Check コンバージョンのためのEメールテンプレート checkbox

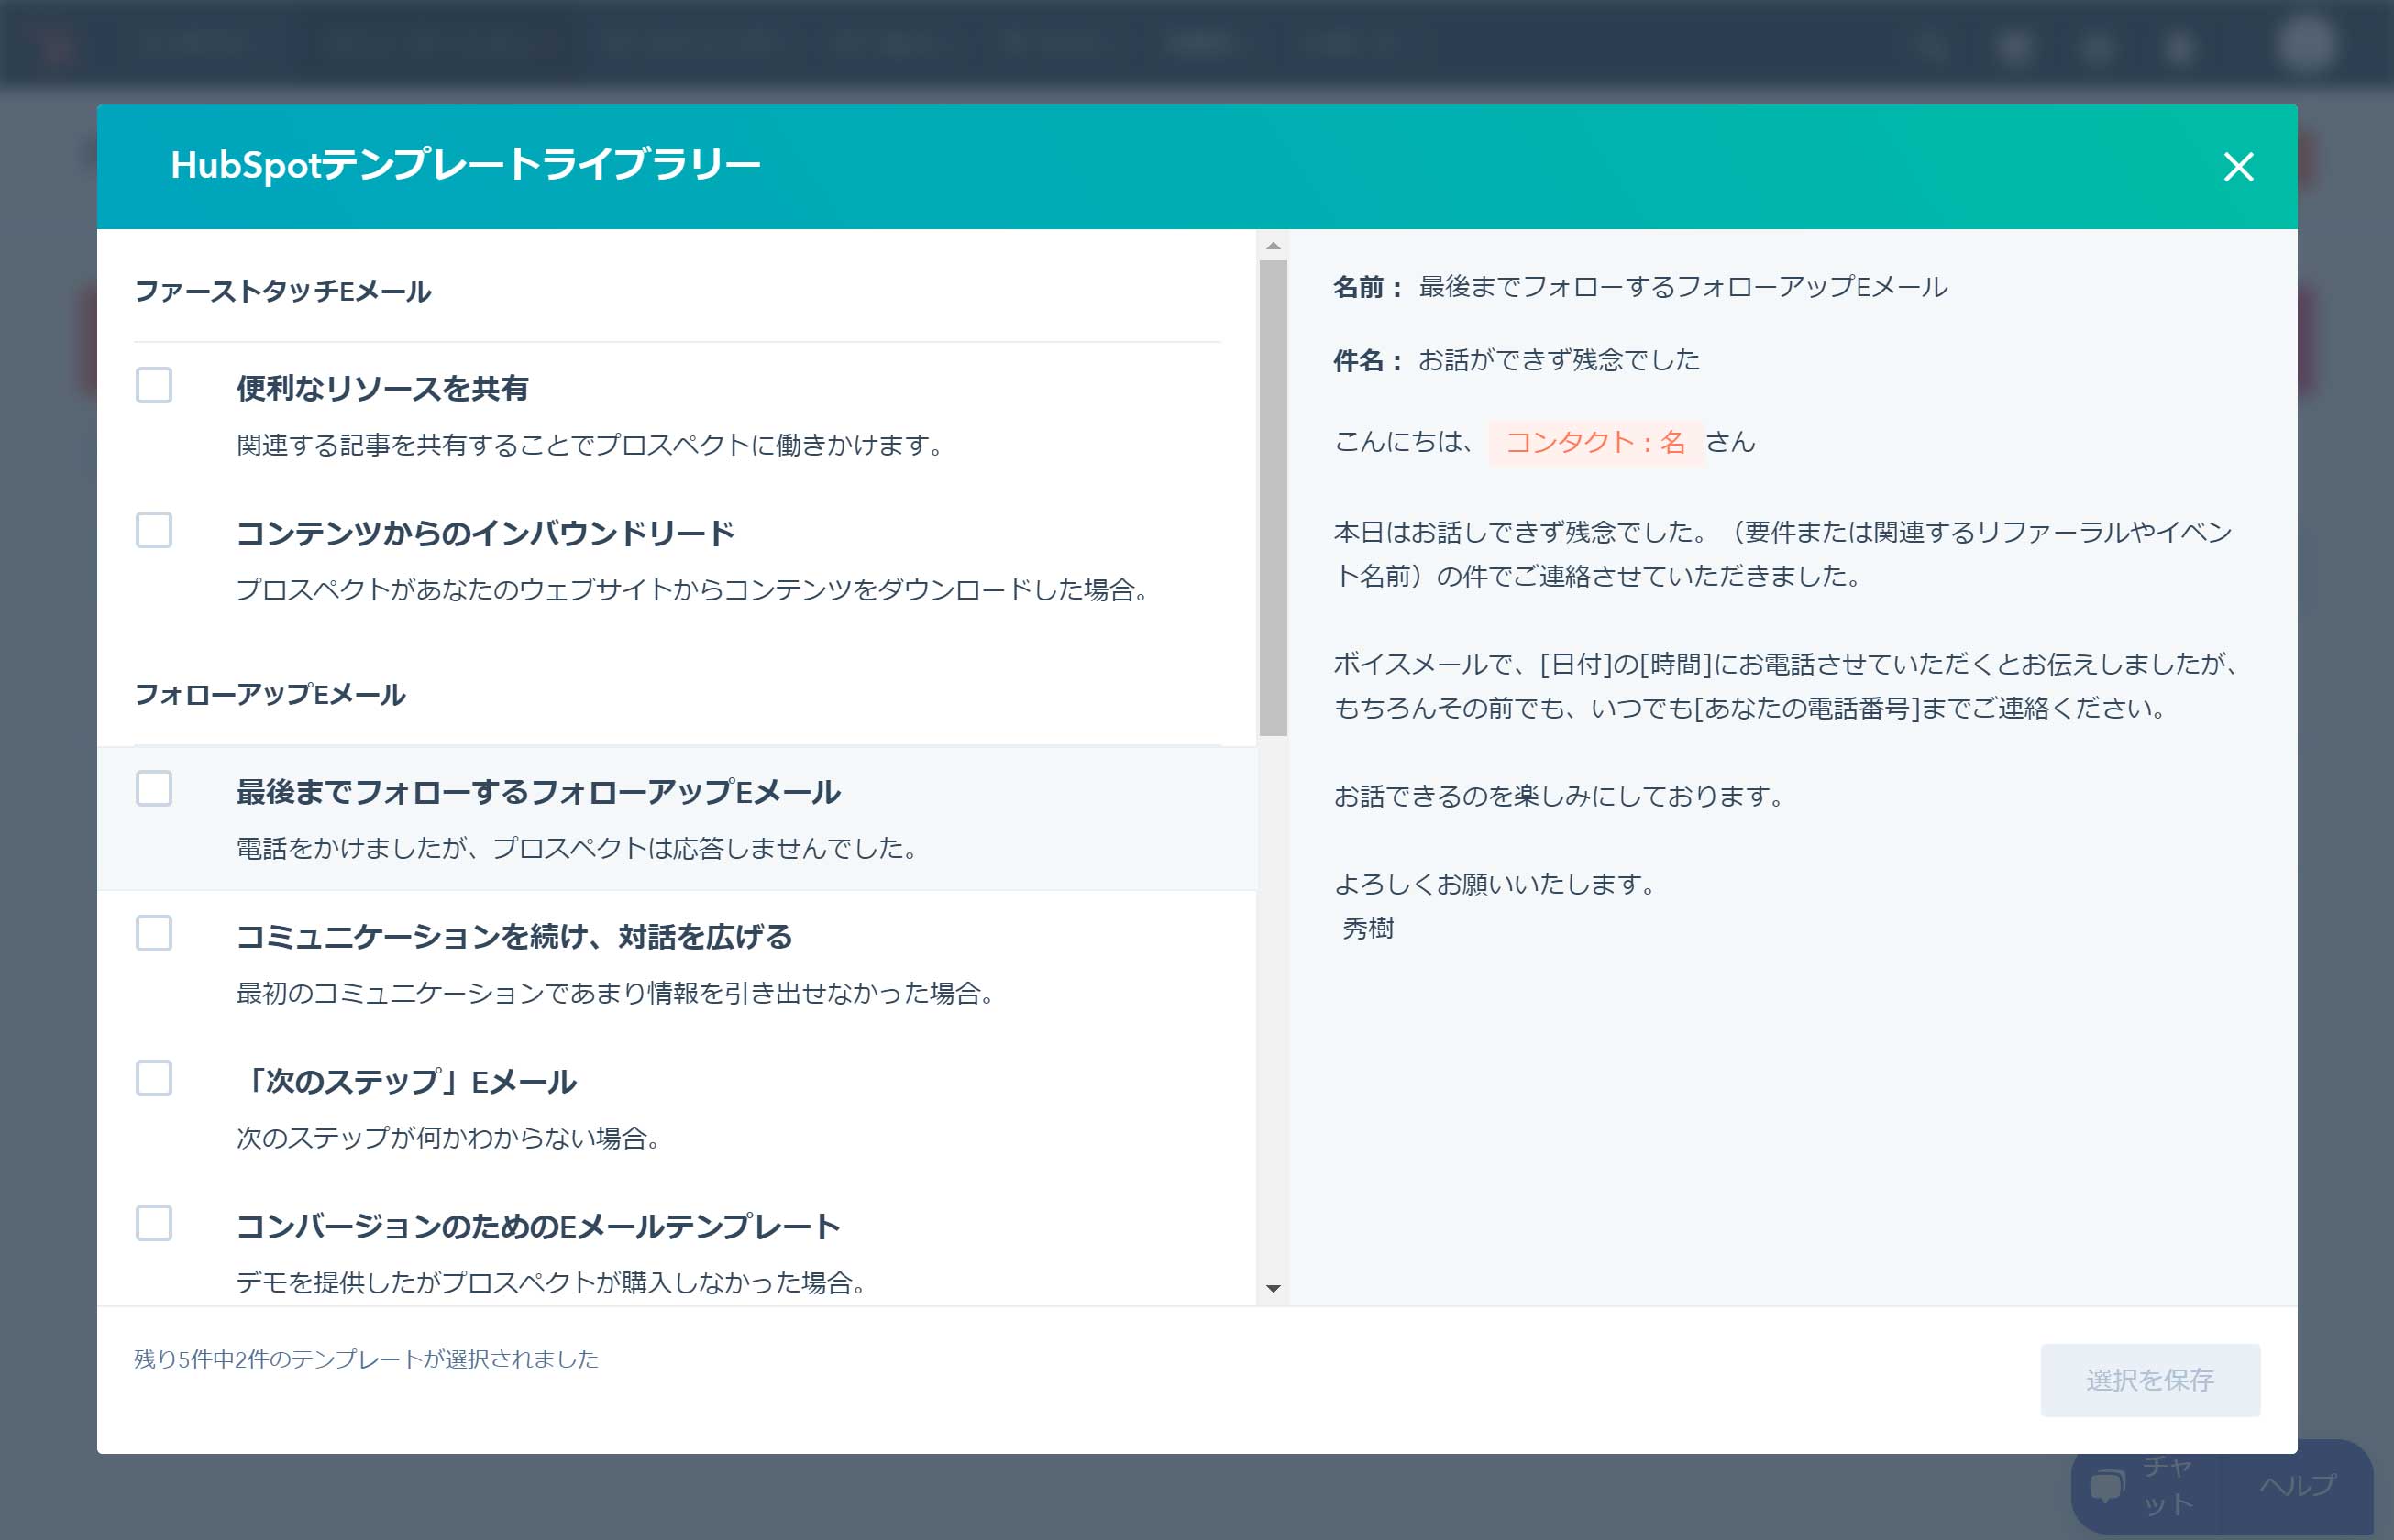[154, 1223]
